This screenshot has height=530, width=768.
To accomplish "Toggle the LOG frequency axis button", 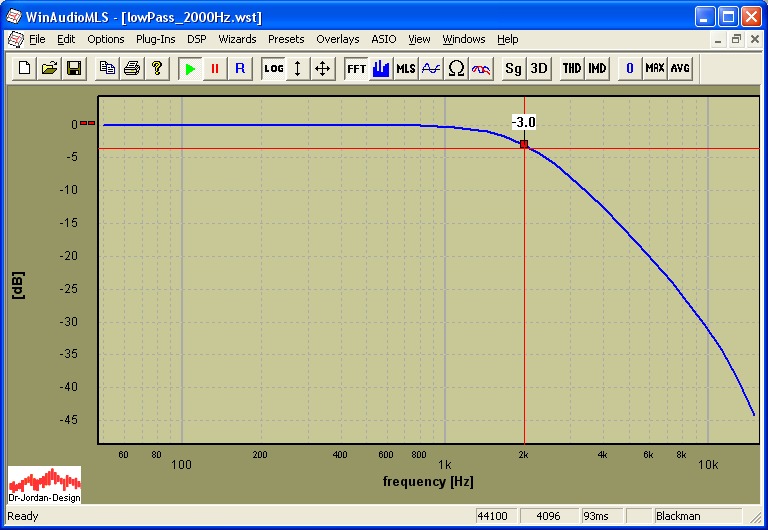I will 273,68.
